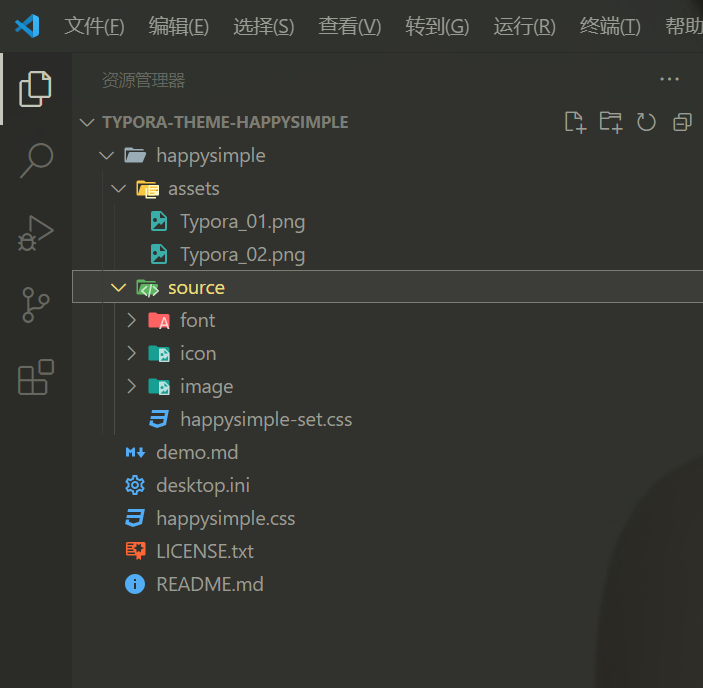Open the file Typora_01.png
This screenshot has width=703, height=688.
tap(243, 222)
